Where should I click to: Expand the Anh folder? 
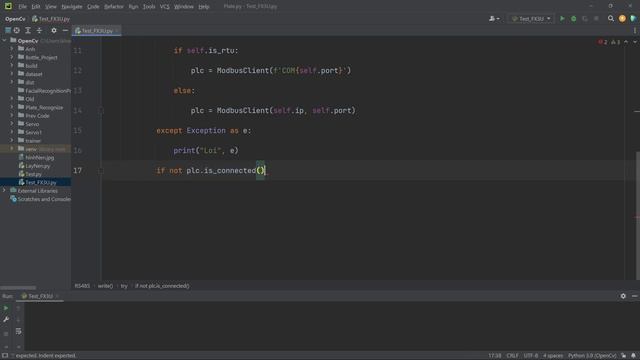tap(12, 49)
